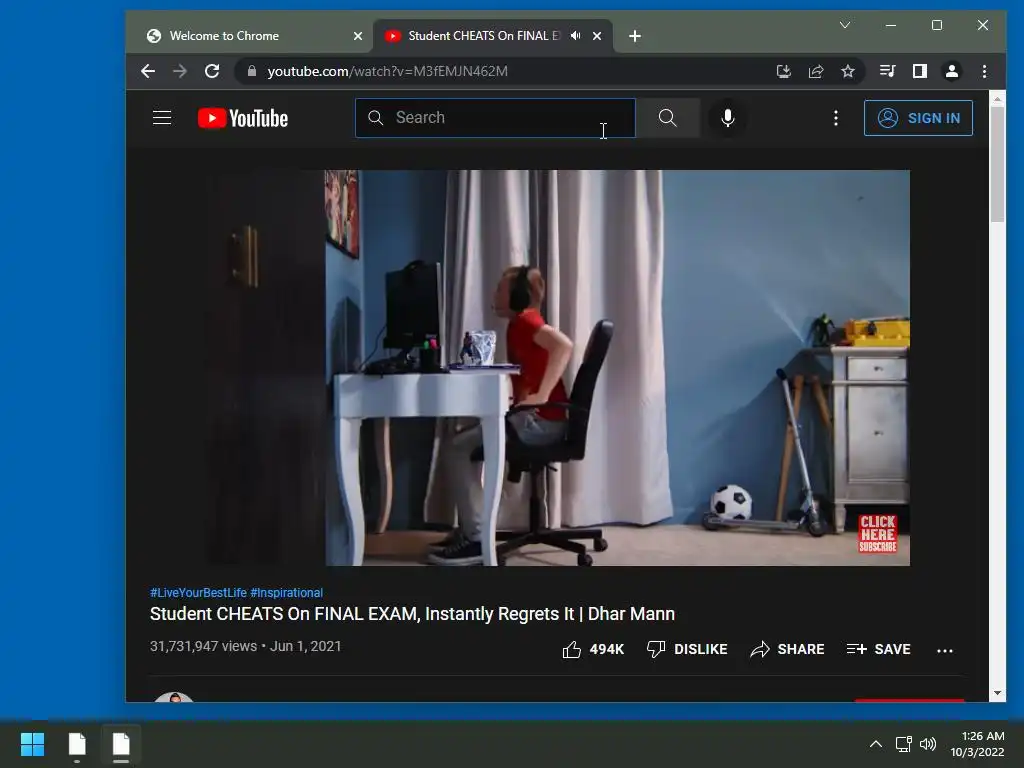Open a new tab with plus button

(x=635, y=36)
